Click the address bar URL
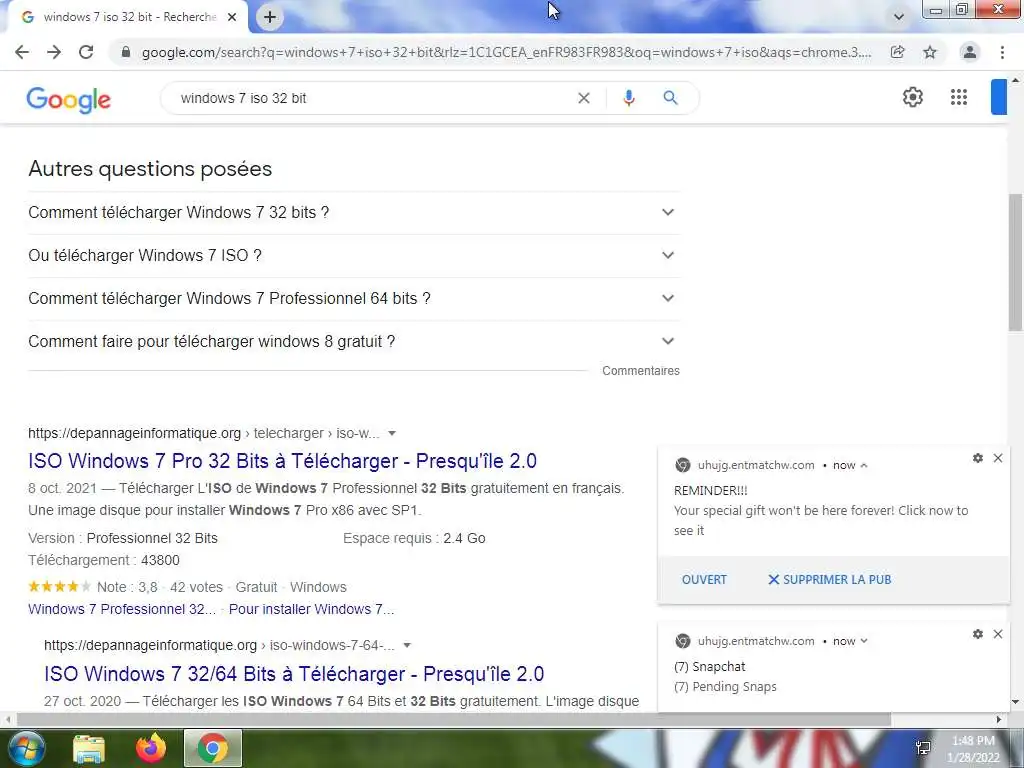This screenshot has height=768, width=1024. (506, 52)
